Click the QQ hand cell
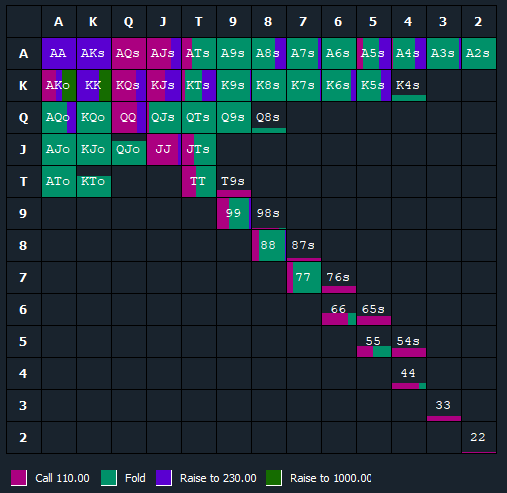The width and height of the screenshot is (507, 493). click(129, 117)
